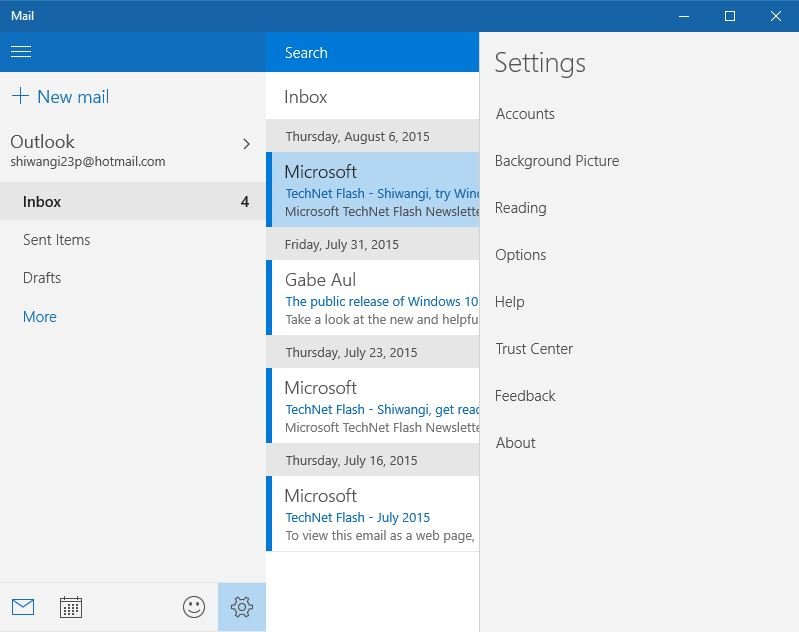The image size is (799, 632).
Task: Open Gabe Aul email about Windows 10
Action: pos(372,298)
